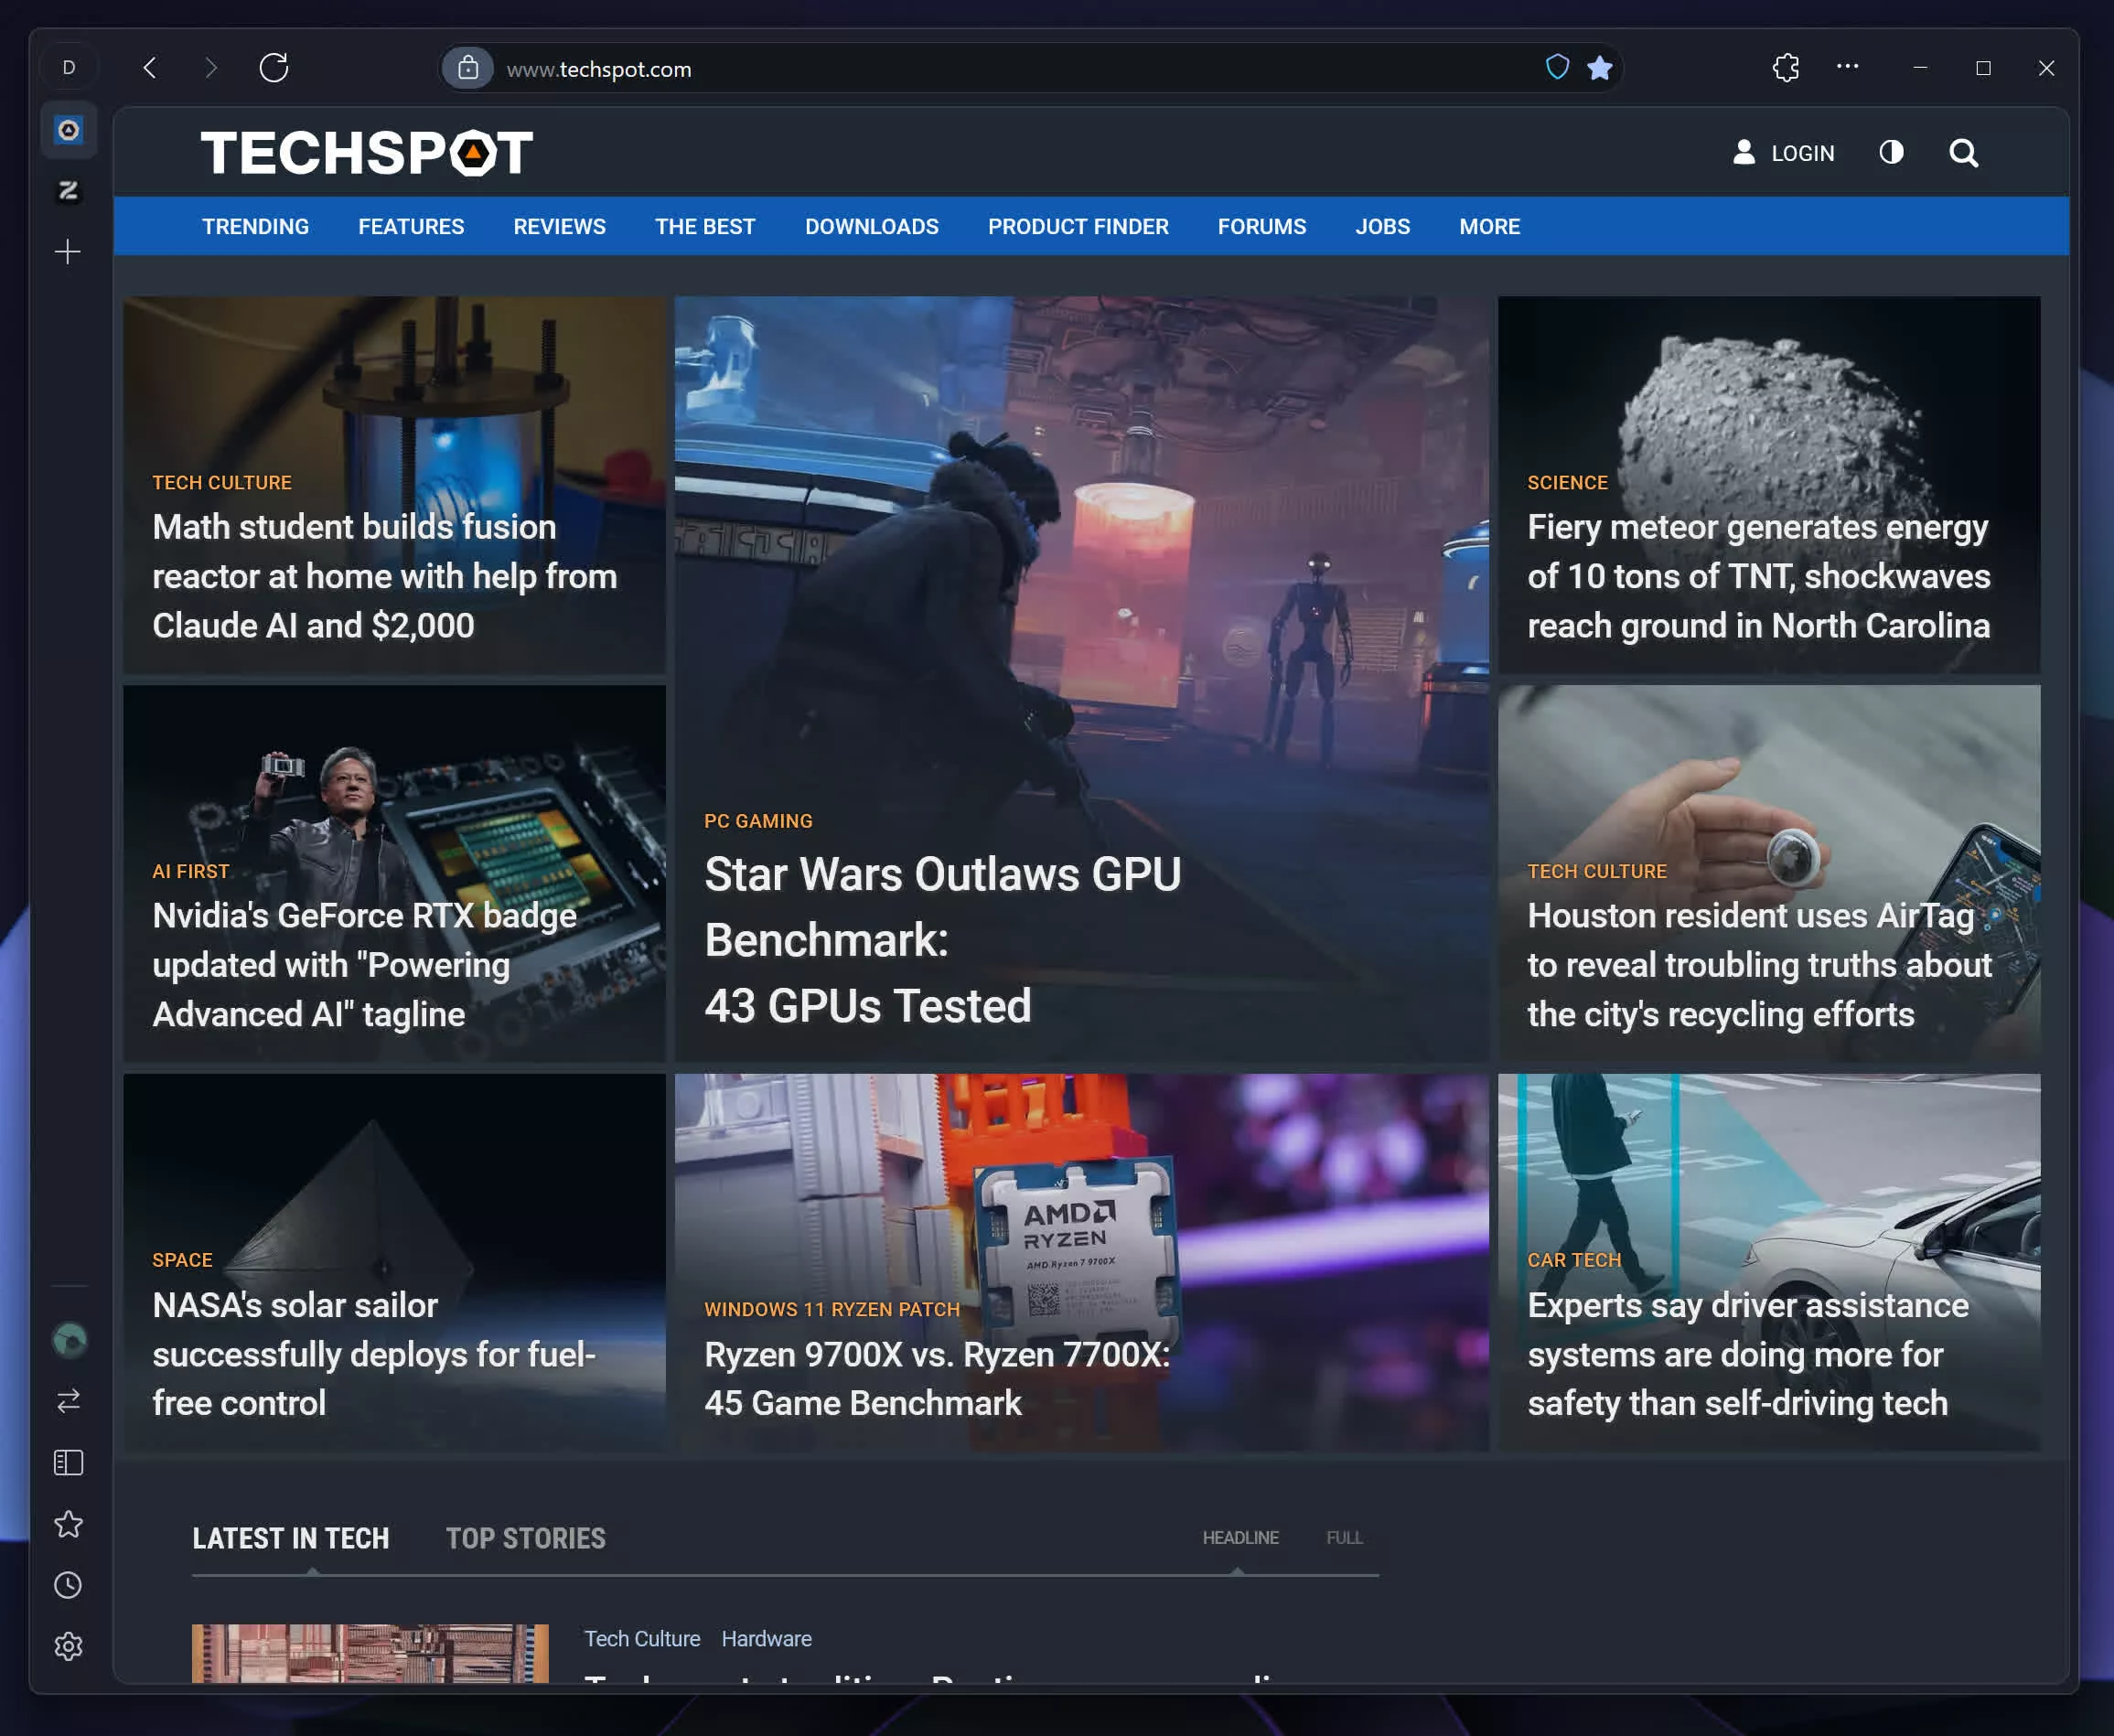2114x1736 pixels.
Task: Switch feed view to HEADLINE
Action: 1240,1537
